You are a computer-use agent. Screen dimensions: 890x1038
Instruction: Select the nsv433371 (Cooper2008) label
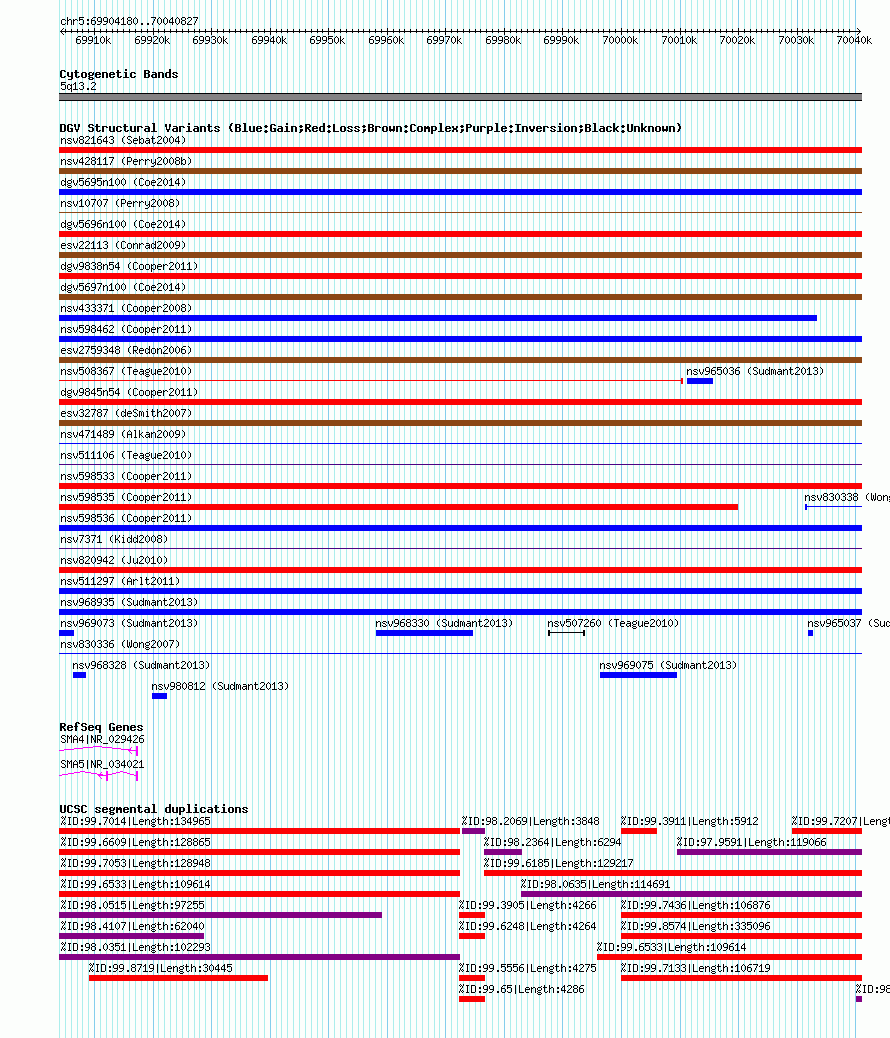coord(126,308)
